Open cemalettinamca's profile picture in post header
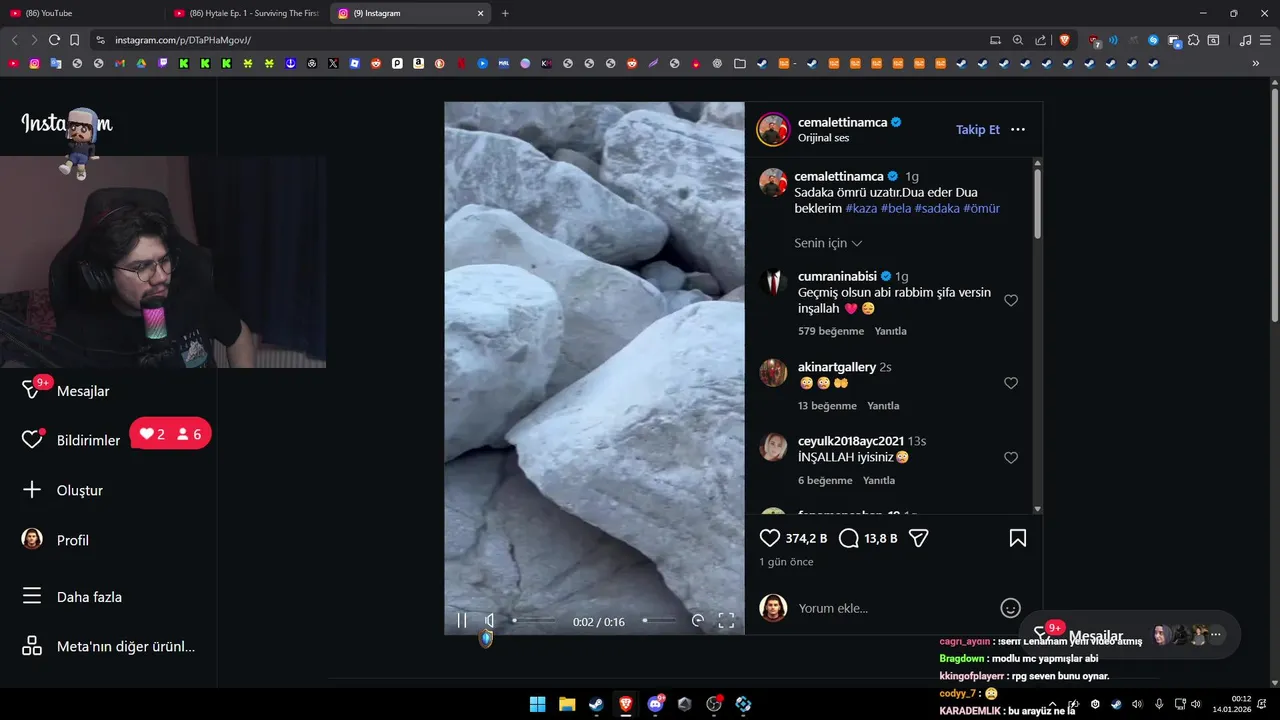This screenshot has width=1280, height=720. tap(774, 130)
